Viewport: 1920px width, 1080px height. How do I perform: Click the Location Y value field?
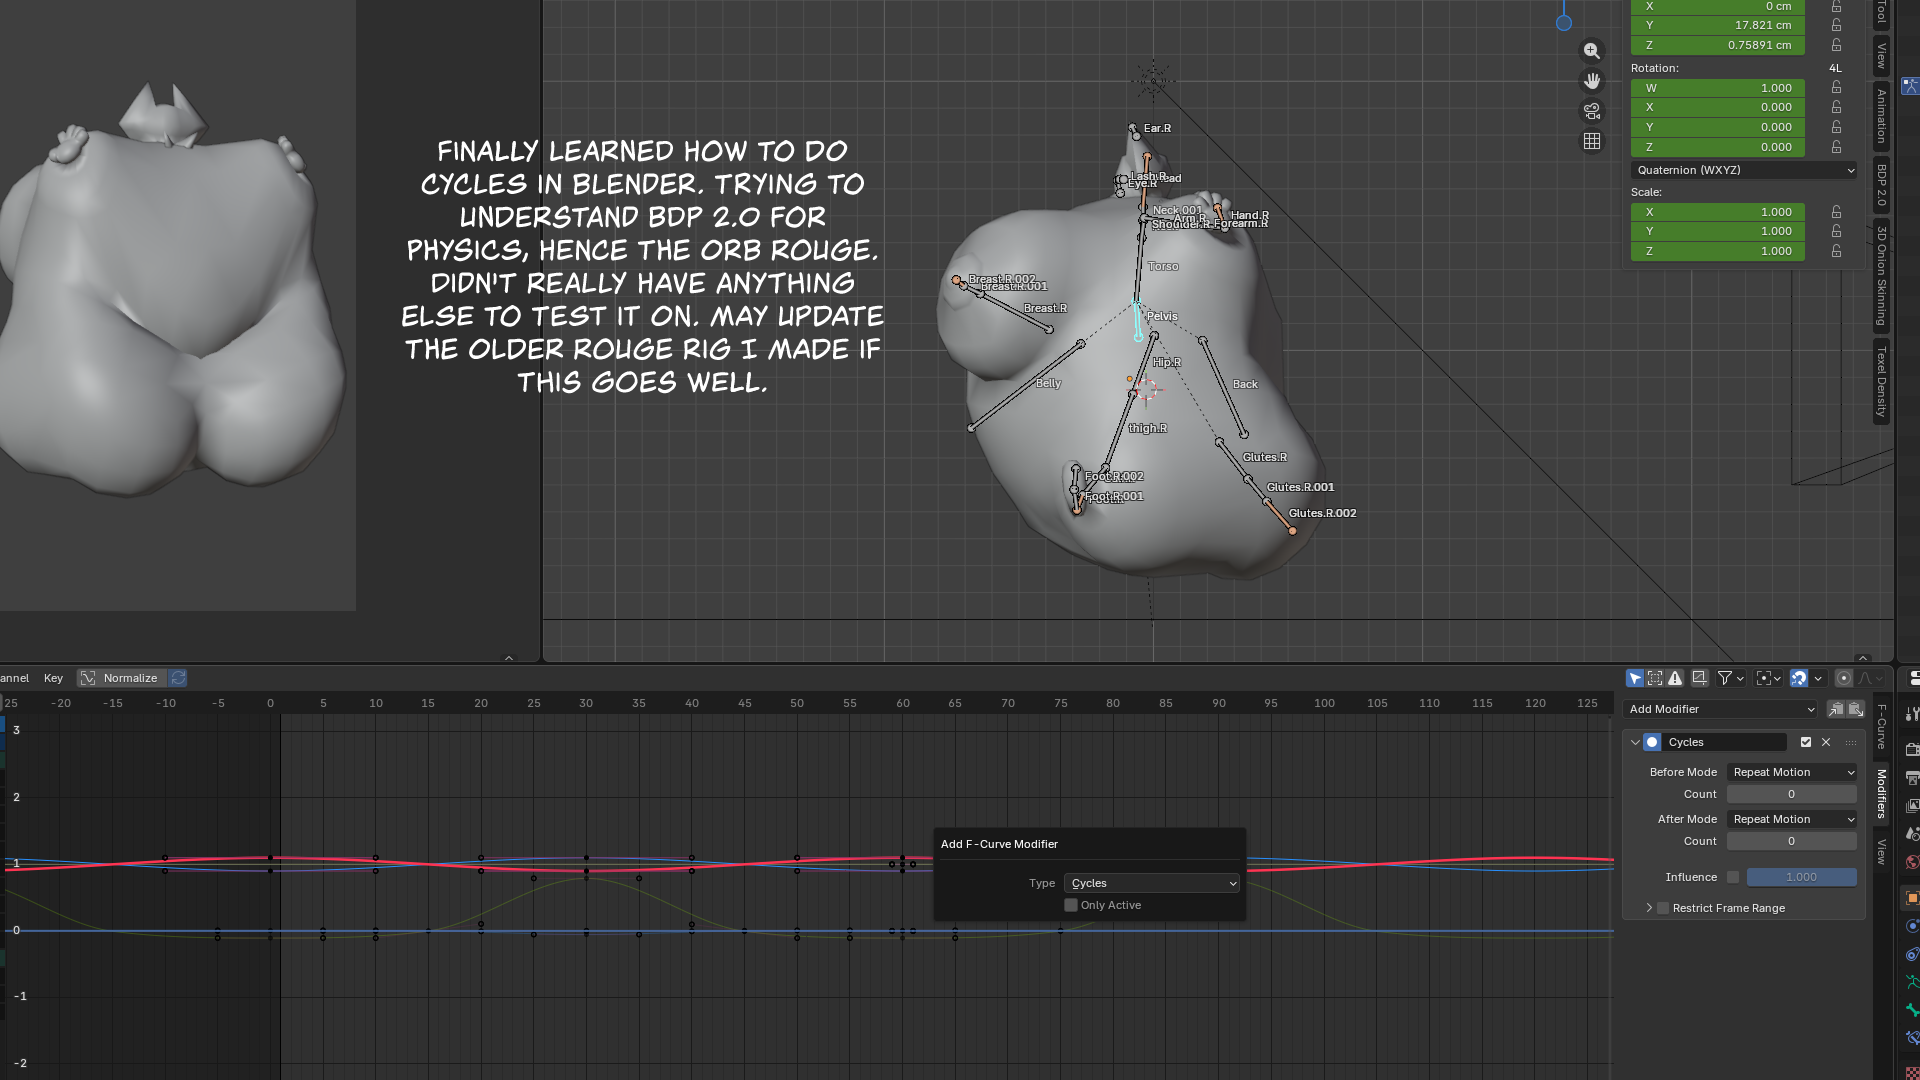click(1717, 25)
